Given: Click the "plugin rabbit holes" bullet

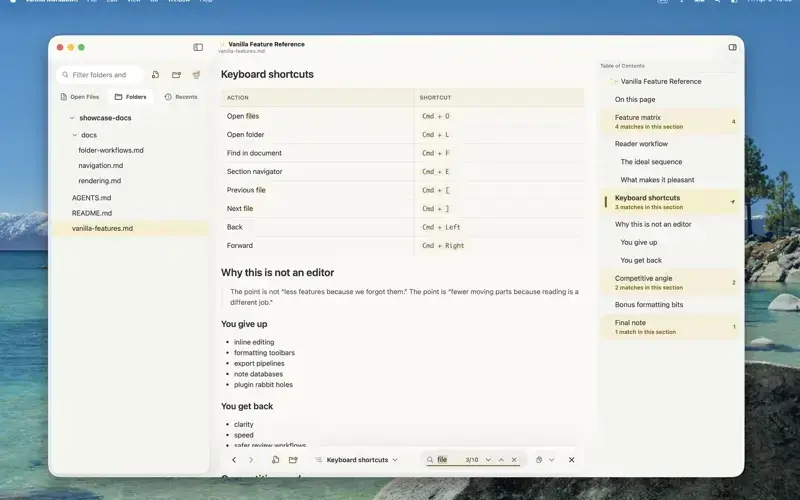Looking at the screenshot, I should (263, 385).
